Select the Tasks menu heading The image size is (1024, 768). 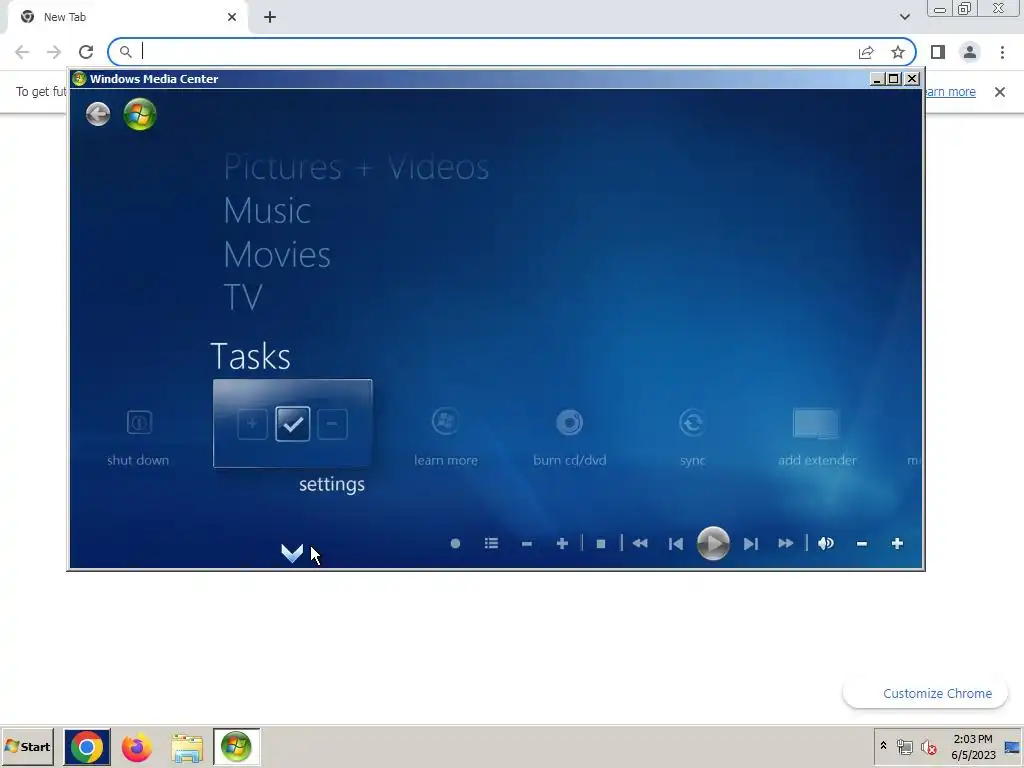[251, 356]
